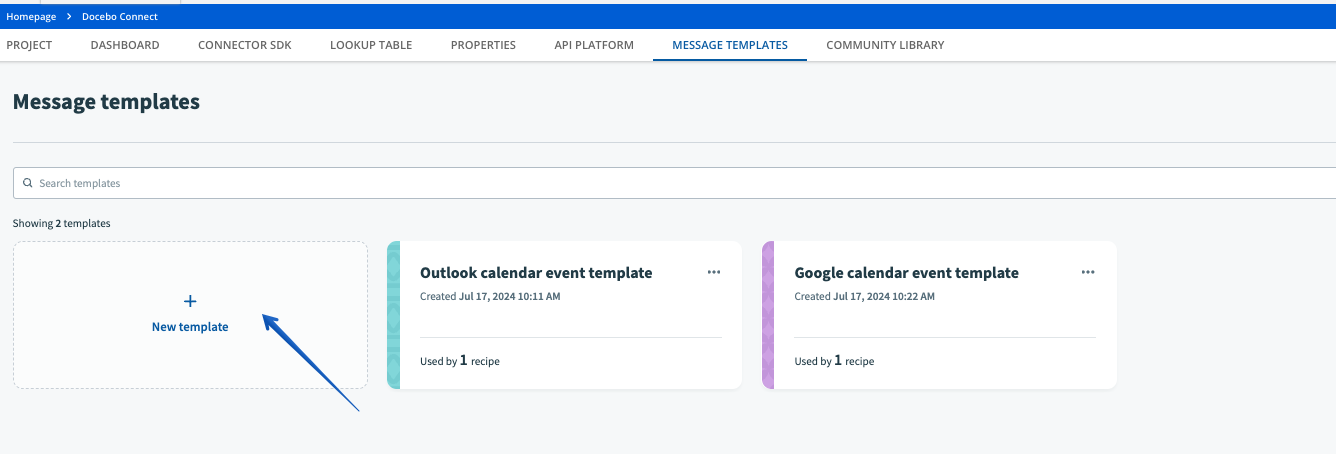Click the Homepage breadcrumb link

(x=29, y=17)
